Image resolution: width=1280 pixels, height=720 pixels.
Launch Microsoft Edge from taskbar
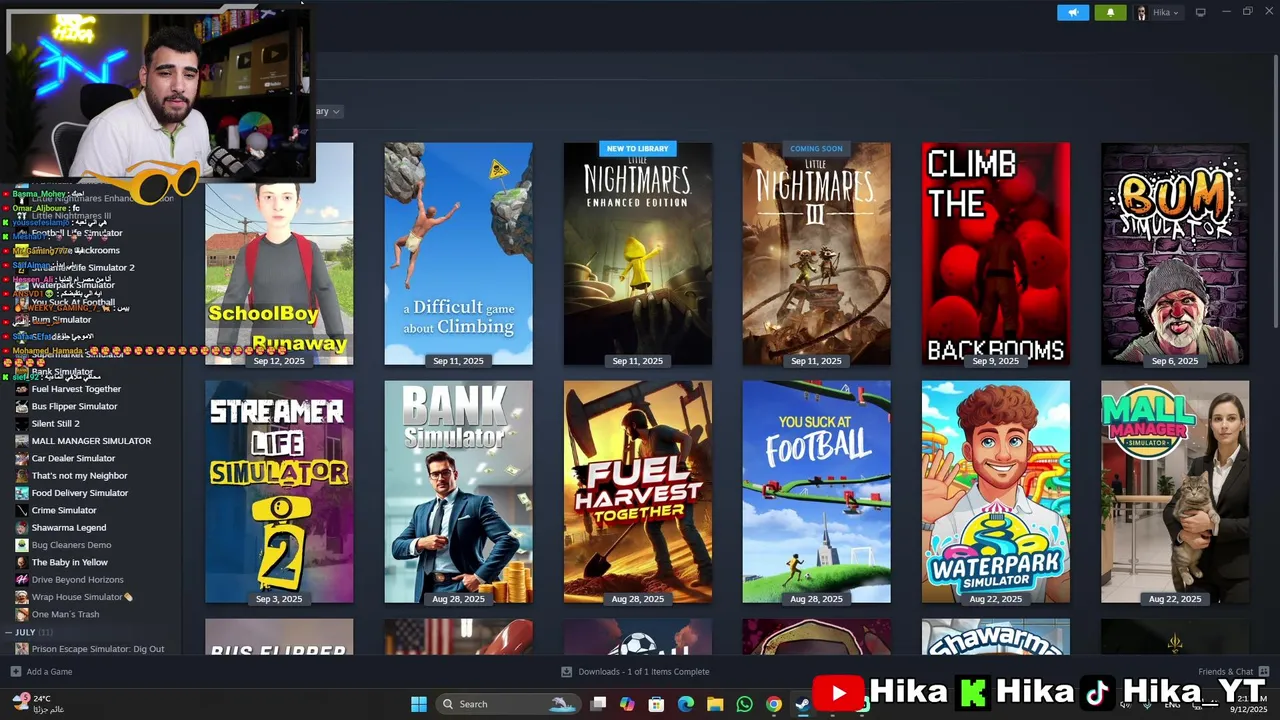click(x=686, y=704)
